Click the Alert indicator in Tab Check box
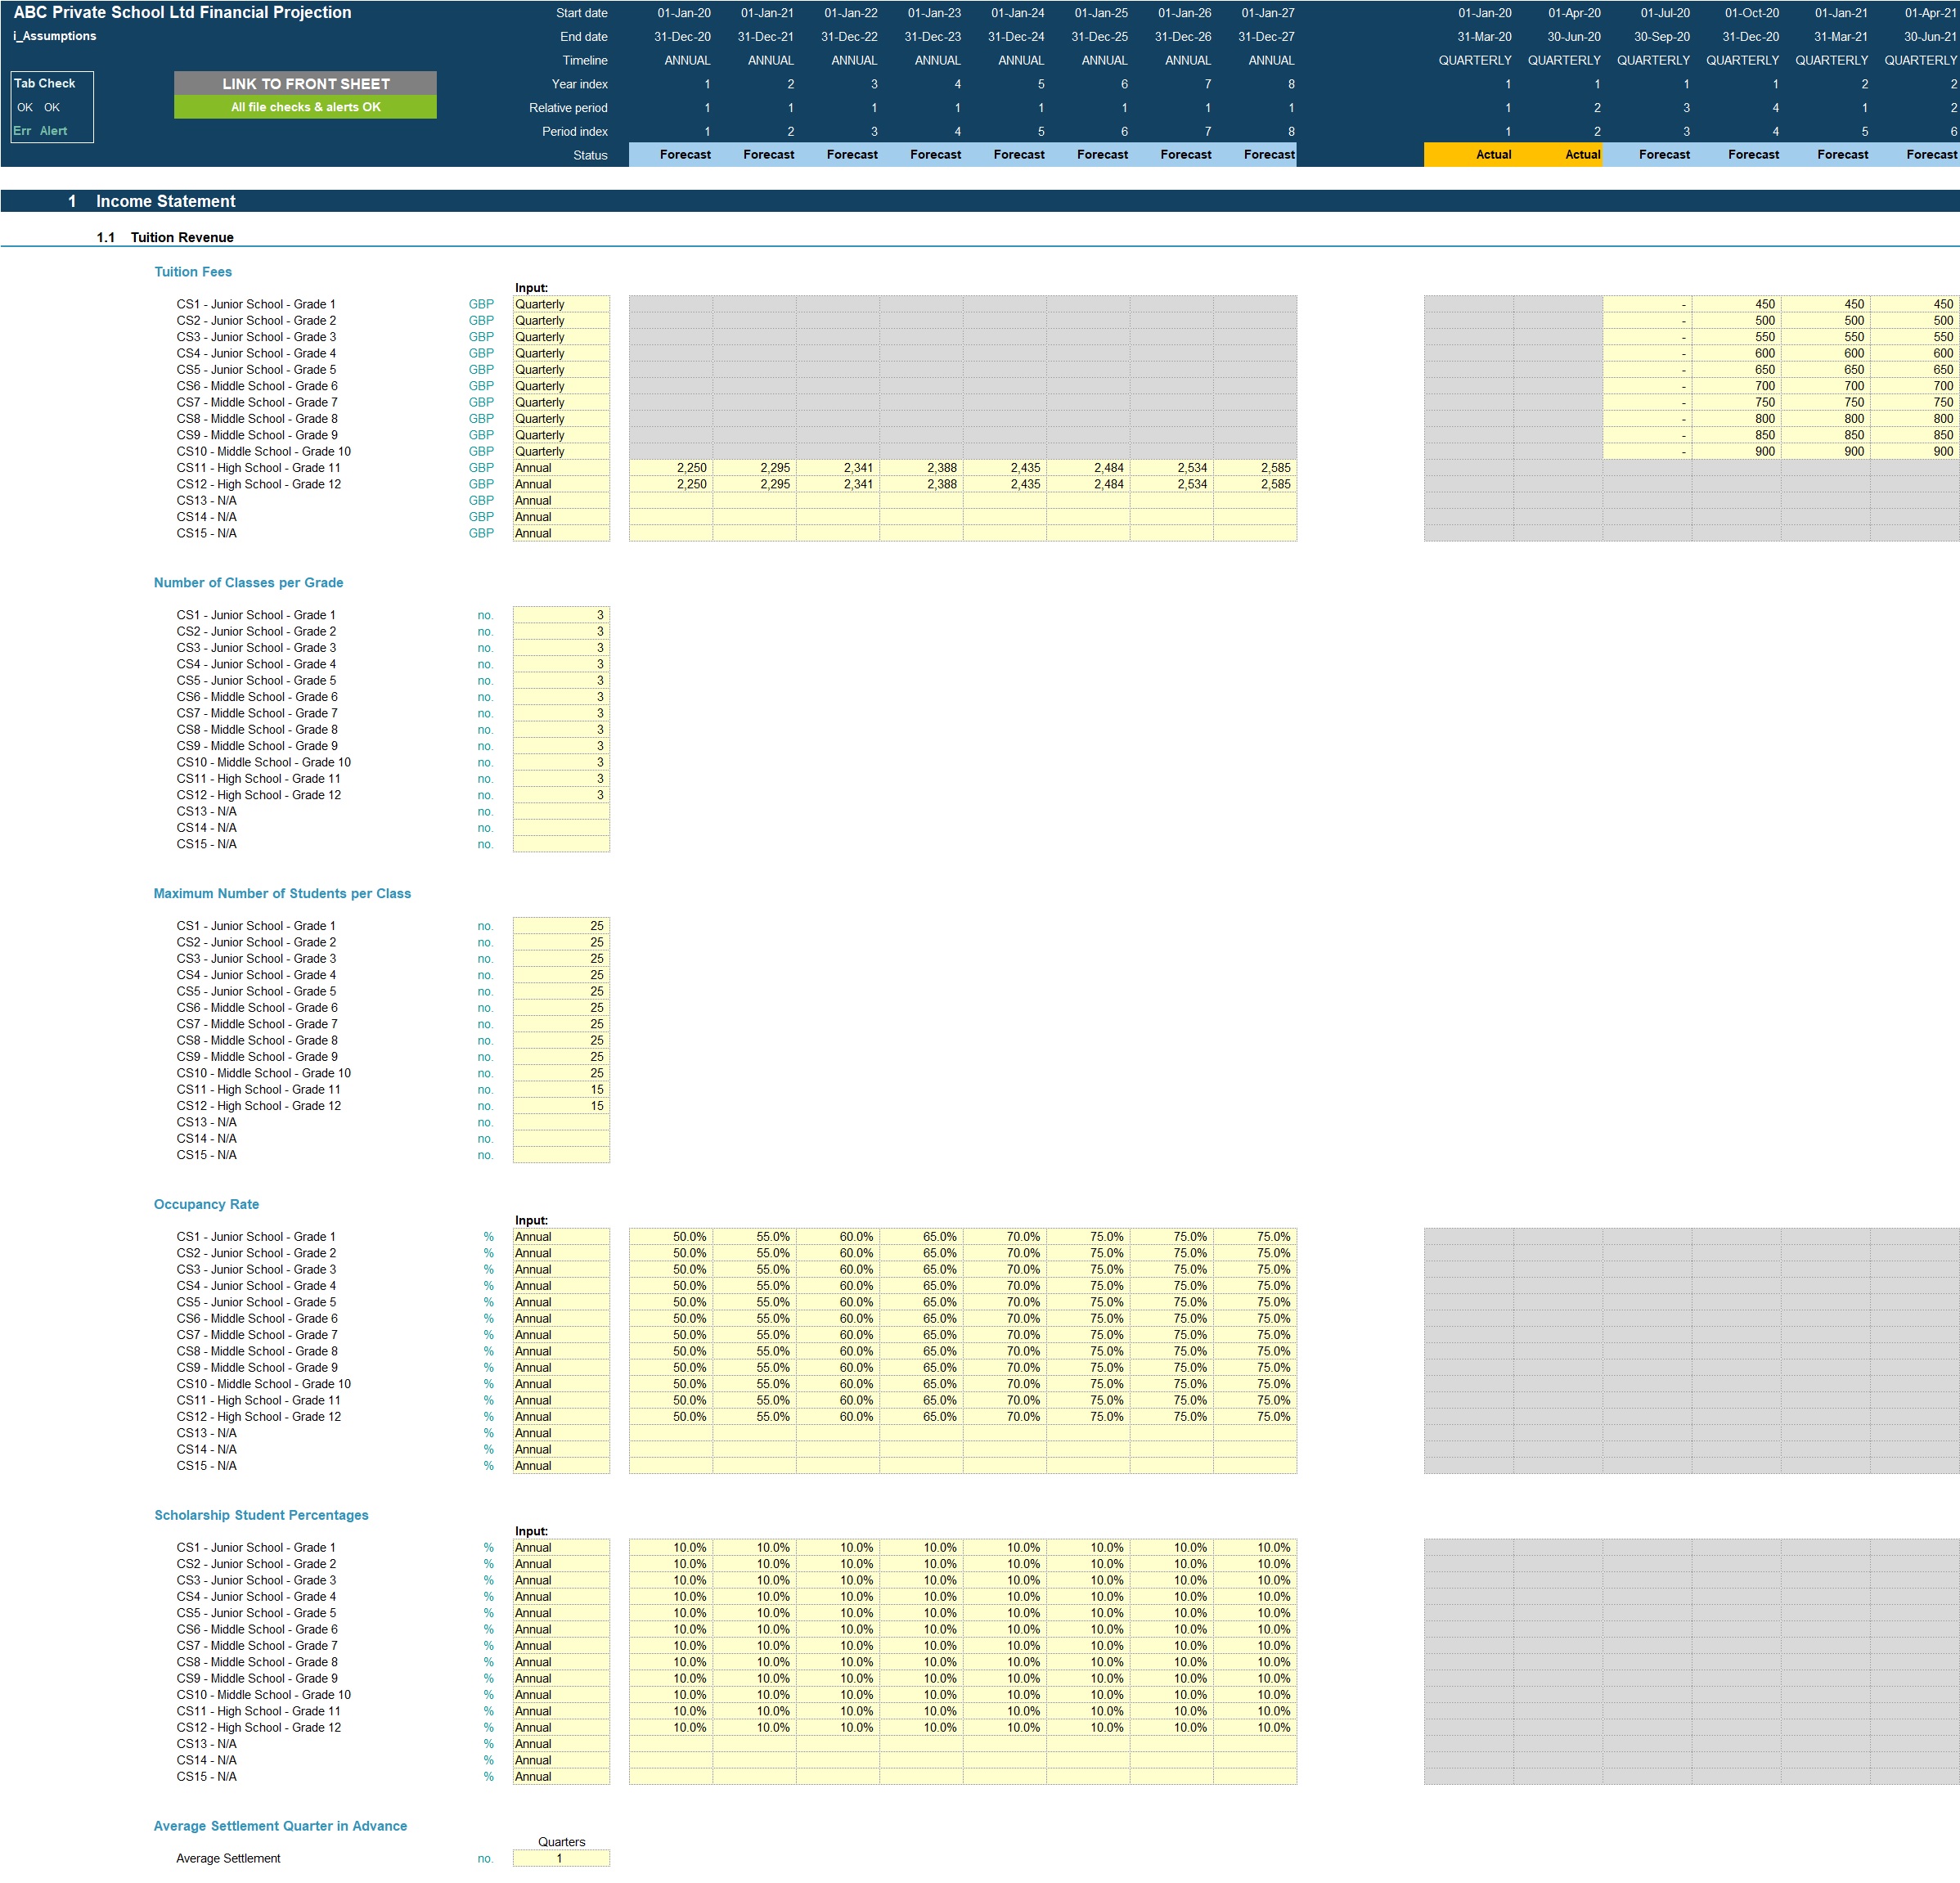 [x=53, y=131]
